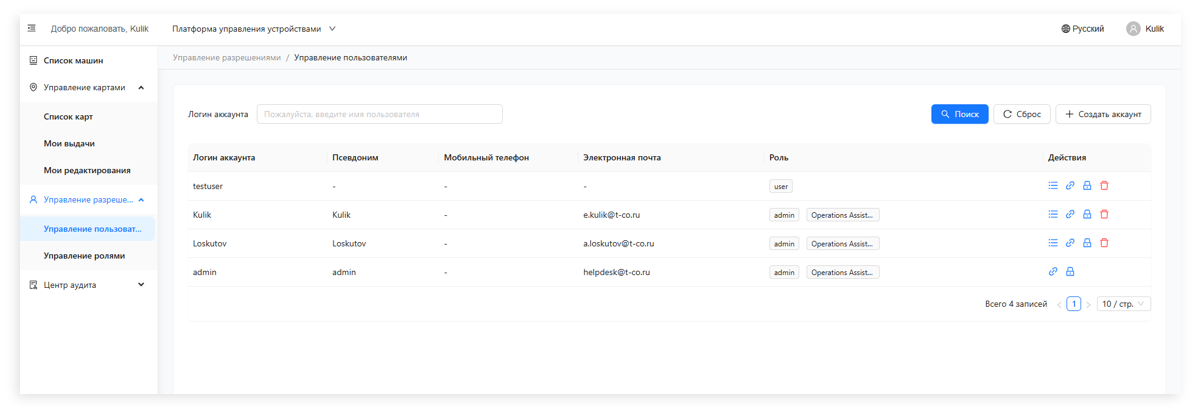
Task: Click Operations Assist… tag in Kulik row
Action: [843, 214]
